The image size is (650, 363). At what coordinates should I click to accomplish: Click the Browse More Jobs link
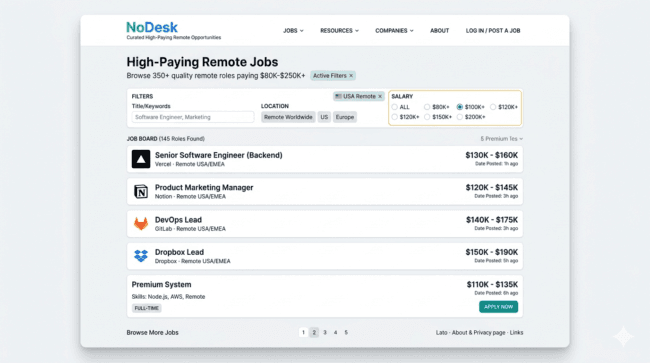153,333
